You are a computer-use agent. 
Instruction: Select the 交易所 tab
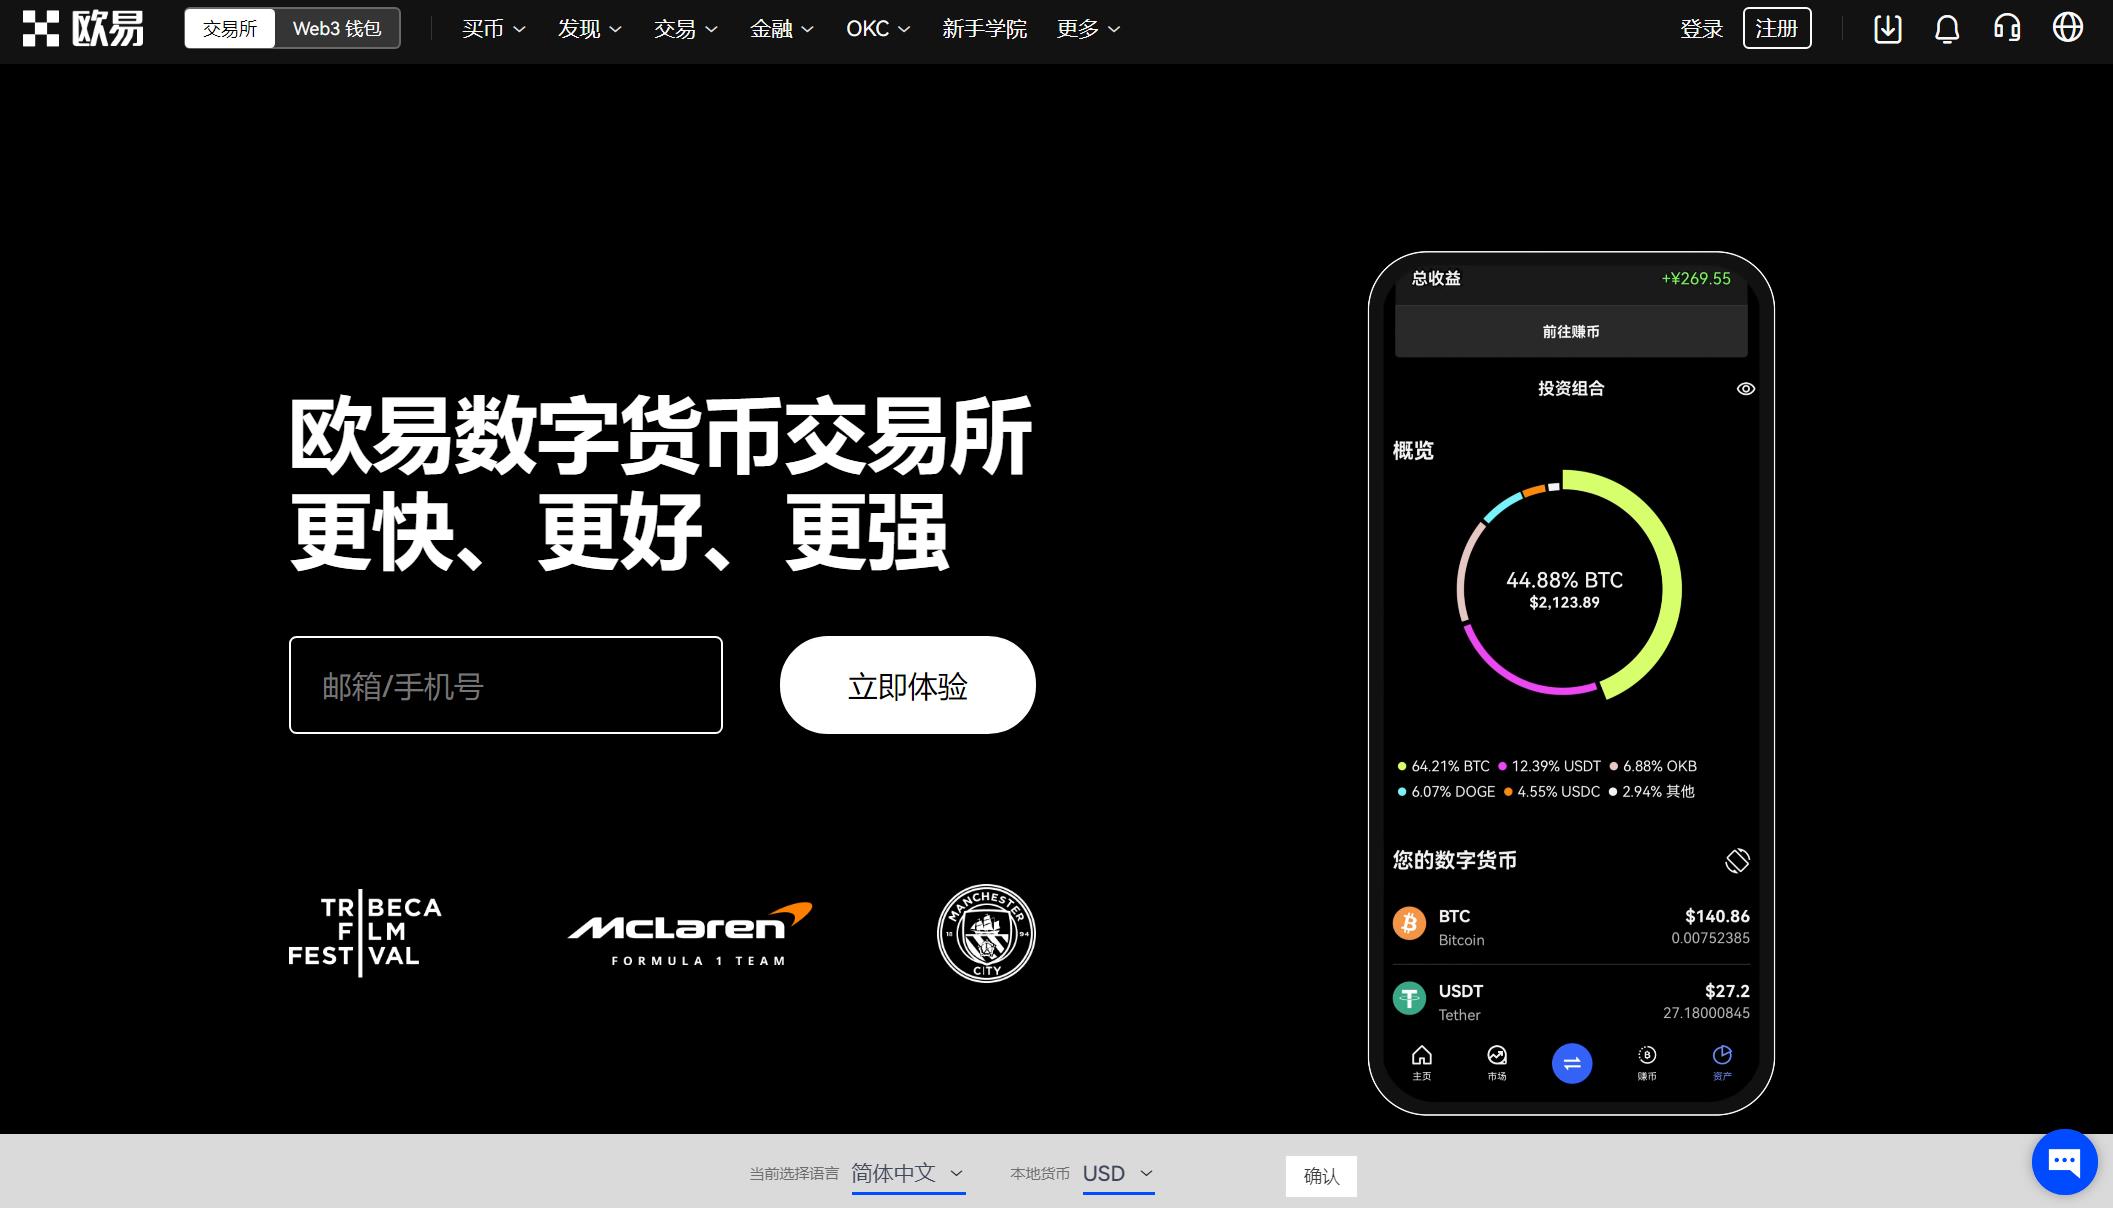[229, 28]
